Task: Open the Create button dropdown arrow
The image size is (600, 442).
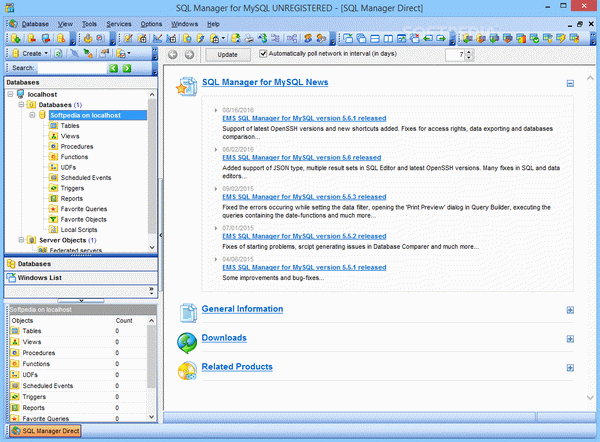Action: 46,54
